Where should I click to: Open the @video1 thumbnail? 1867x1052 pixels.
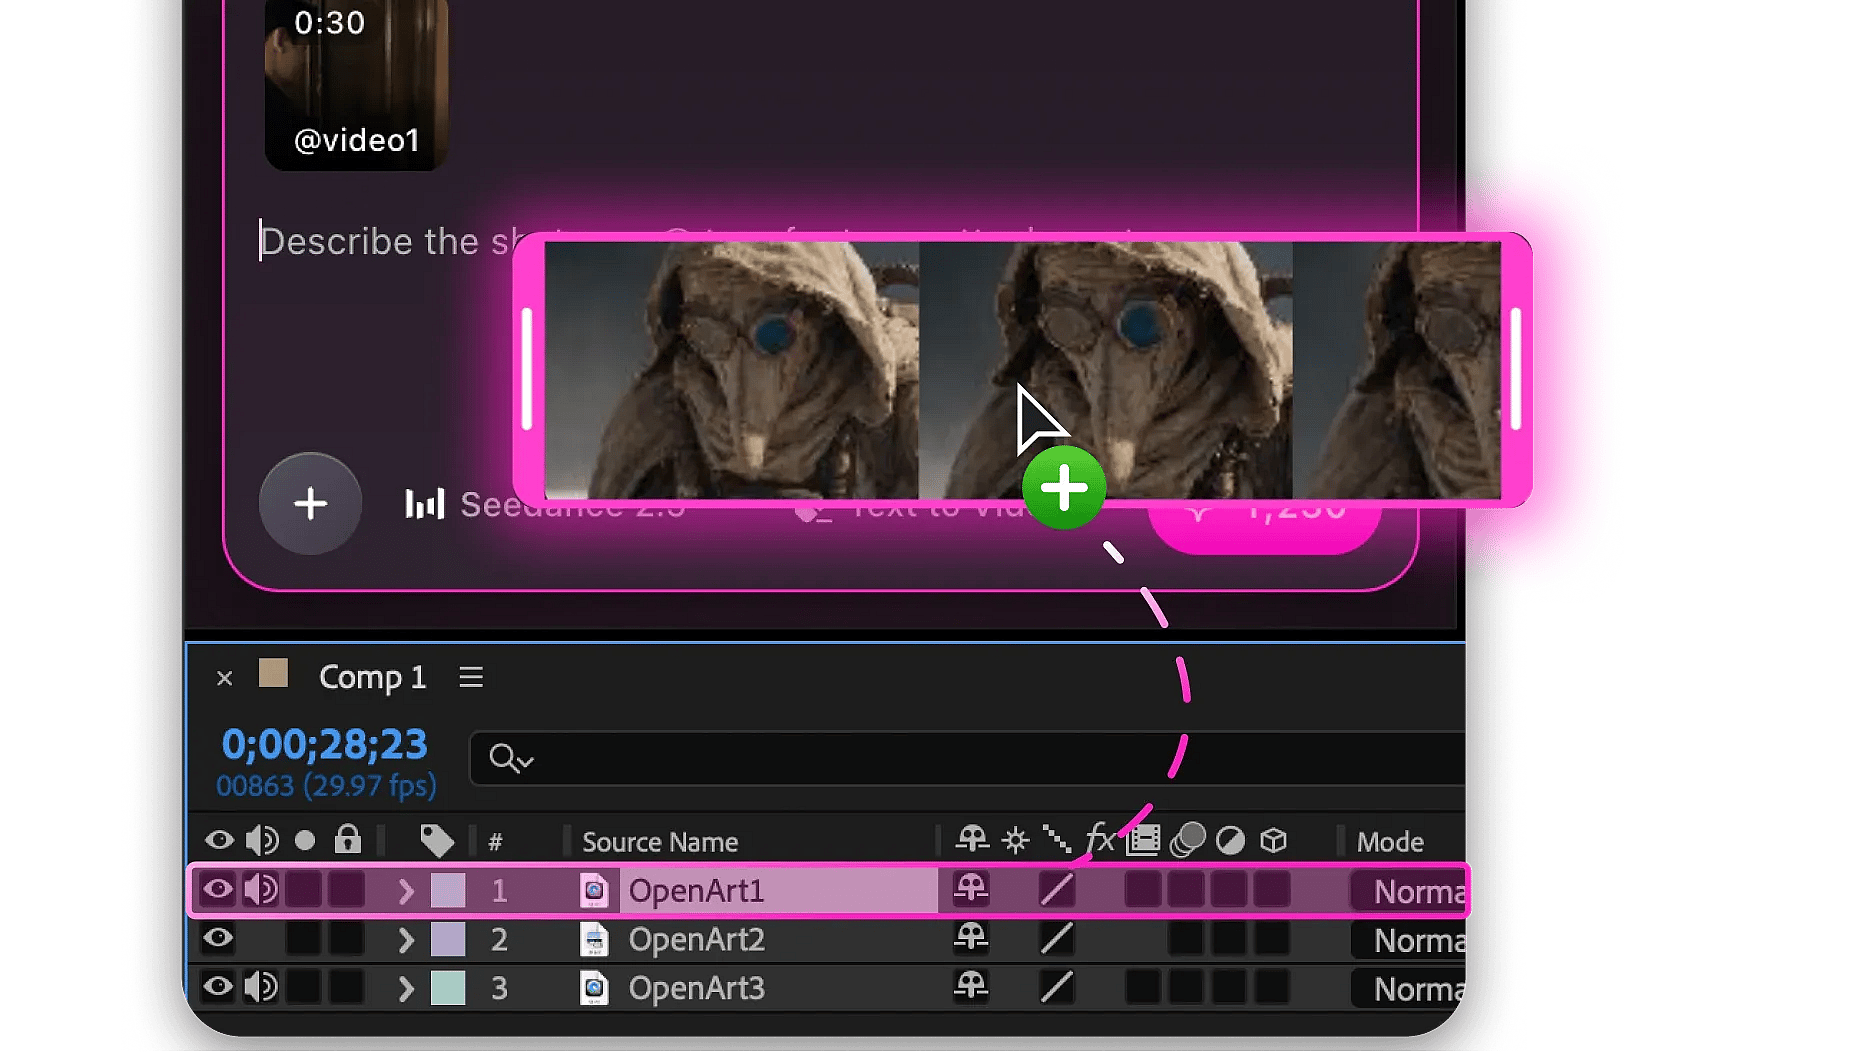pyautogui.click(x=356, y=84)
